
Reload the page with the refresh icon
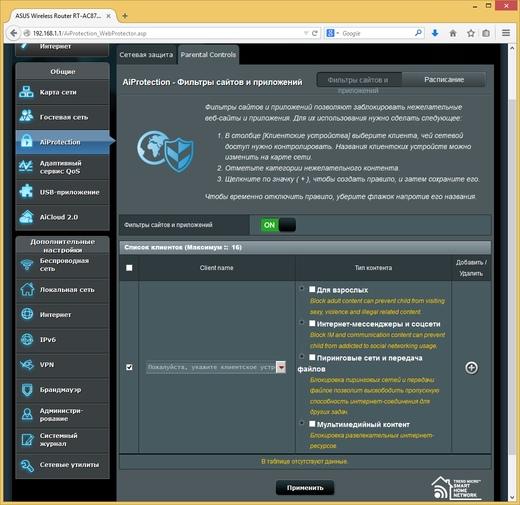314,33
